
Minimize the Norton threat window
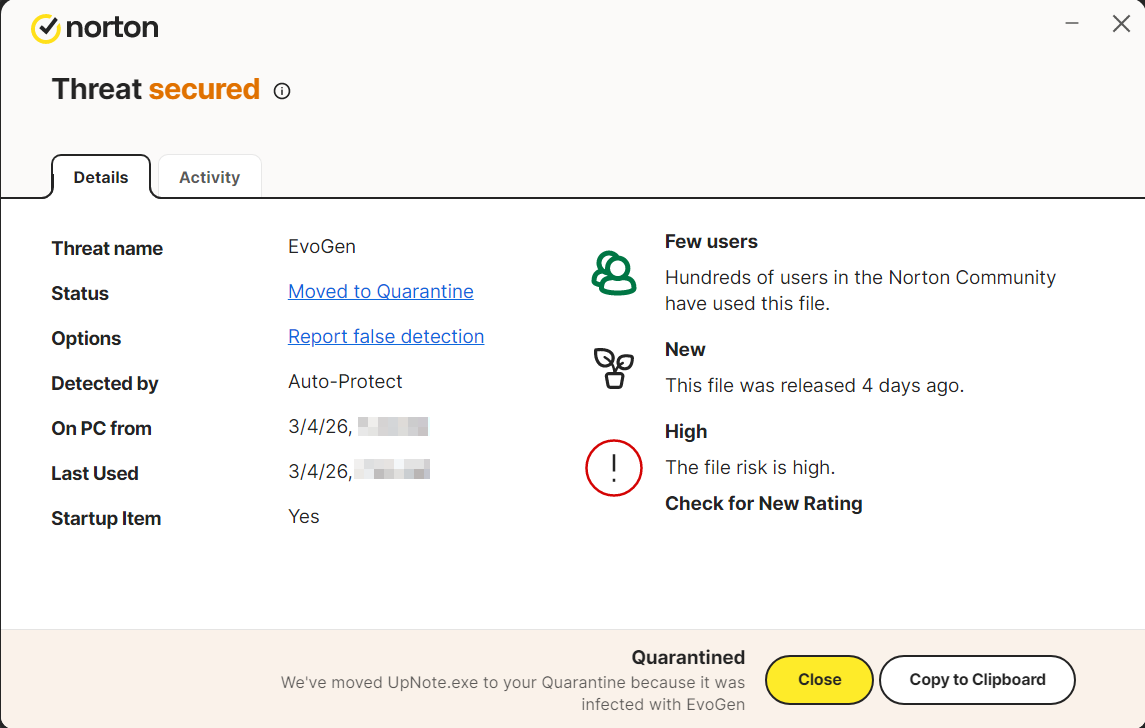point(1072,24)
